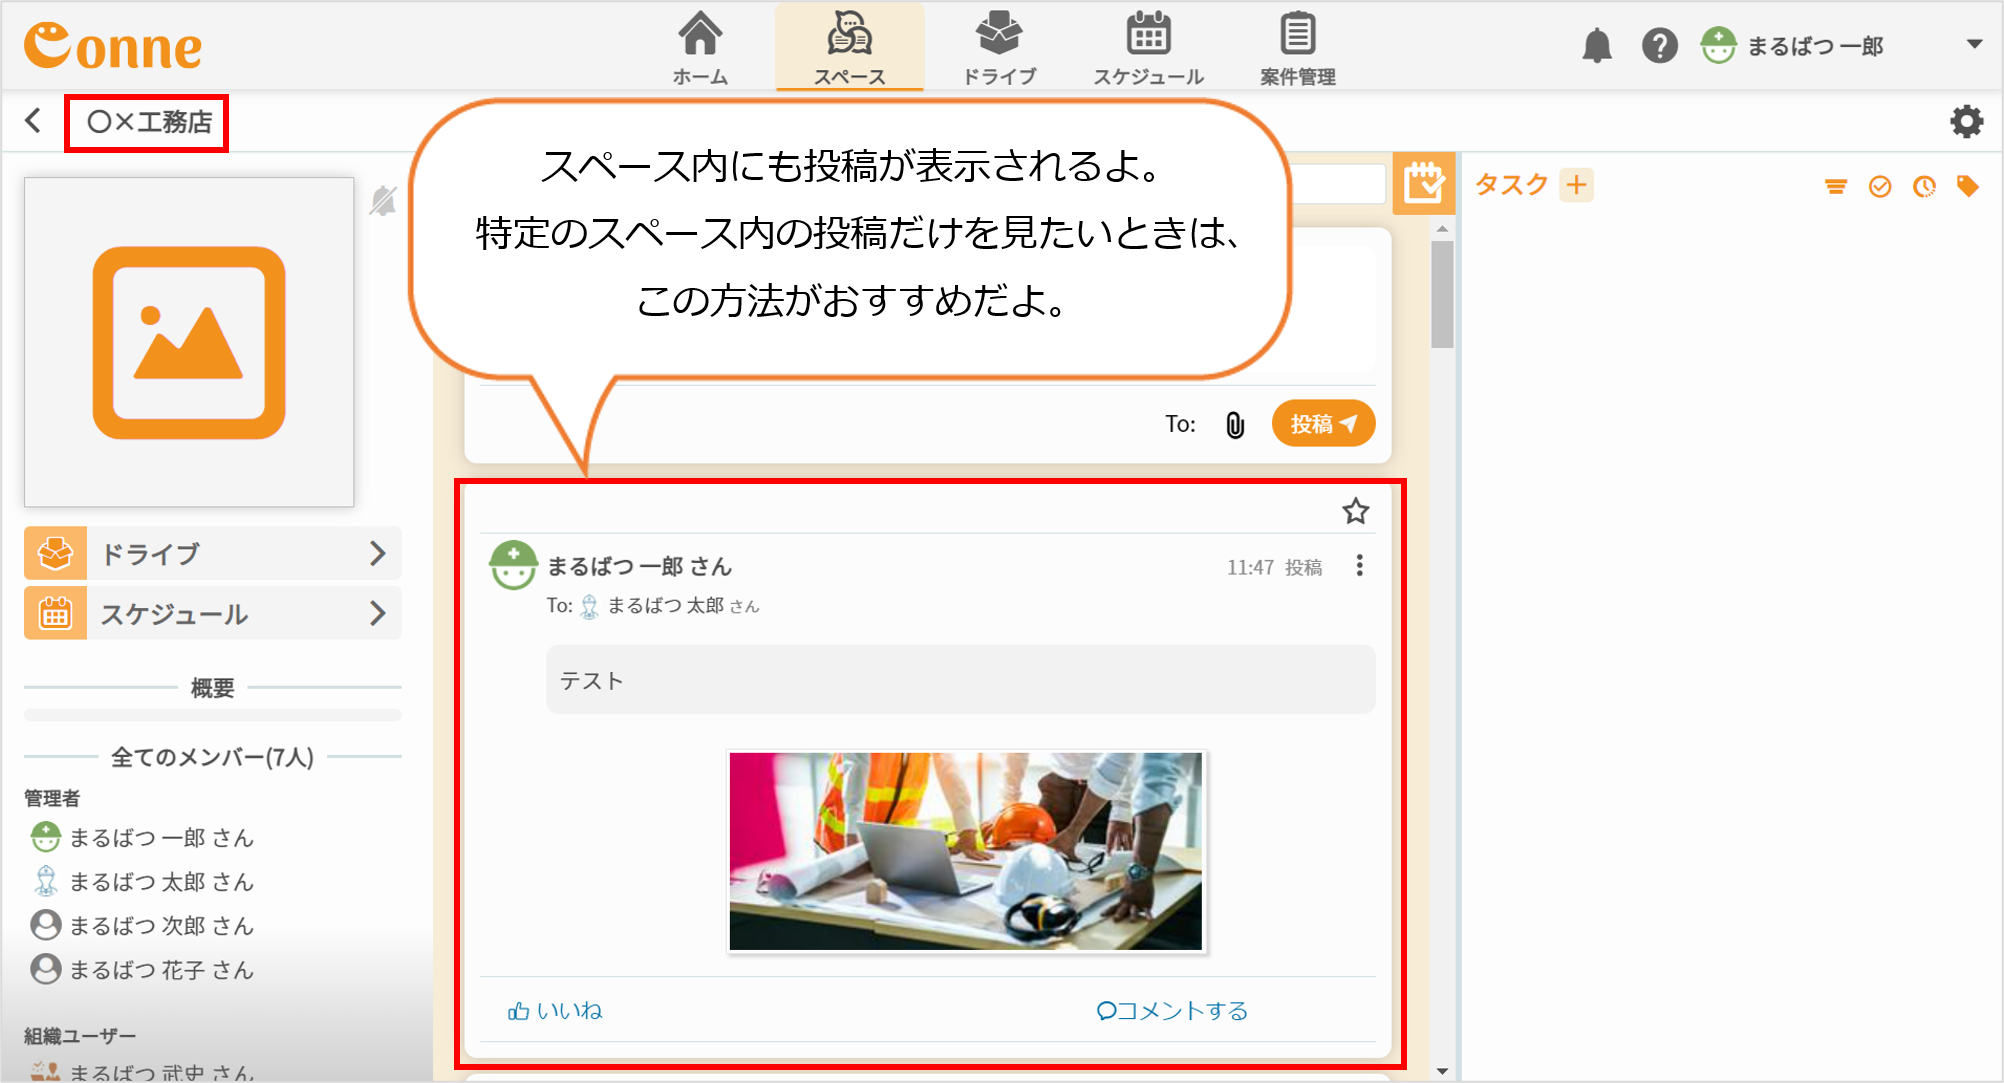Open the attached construction photo
2004x1083 pixels.
(x=966, y=851)
